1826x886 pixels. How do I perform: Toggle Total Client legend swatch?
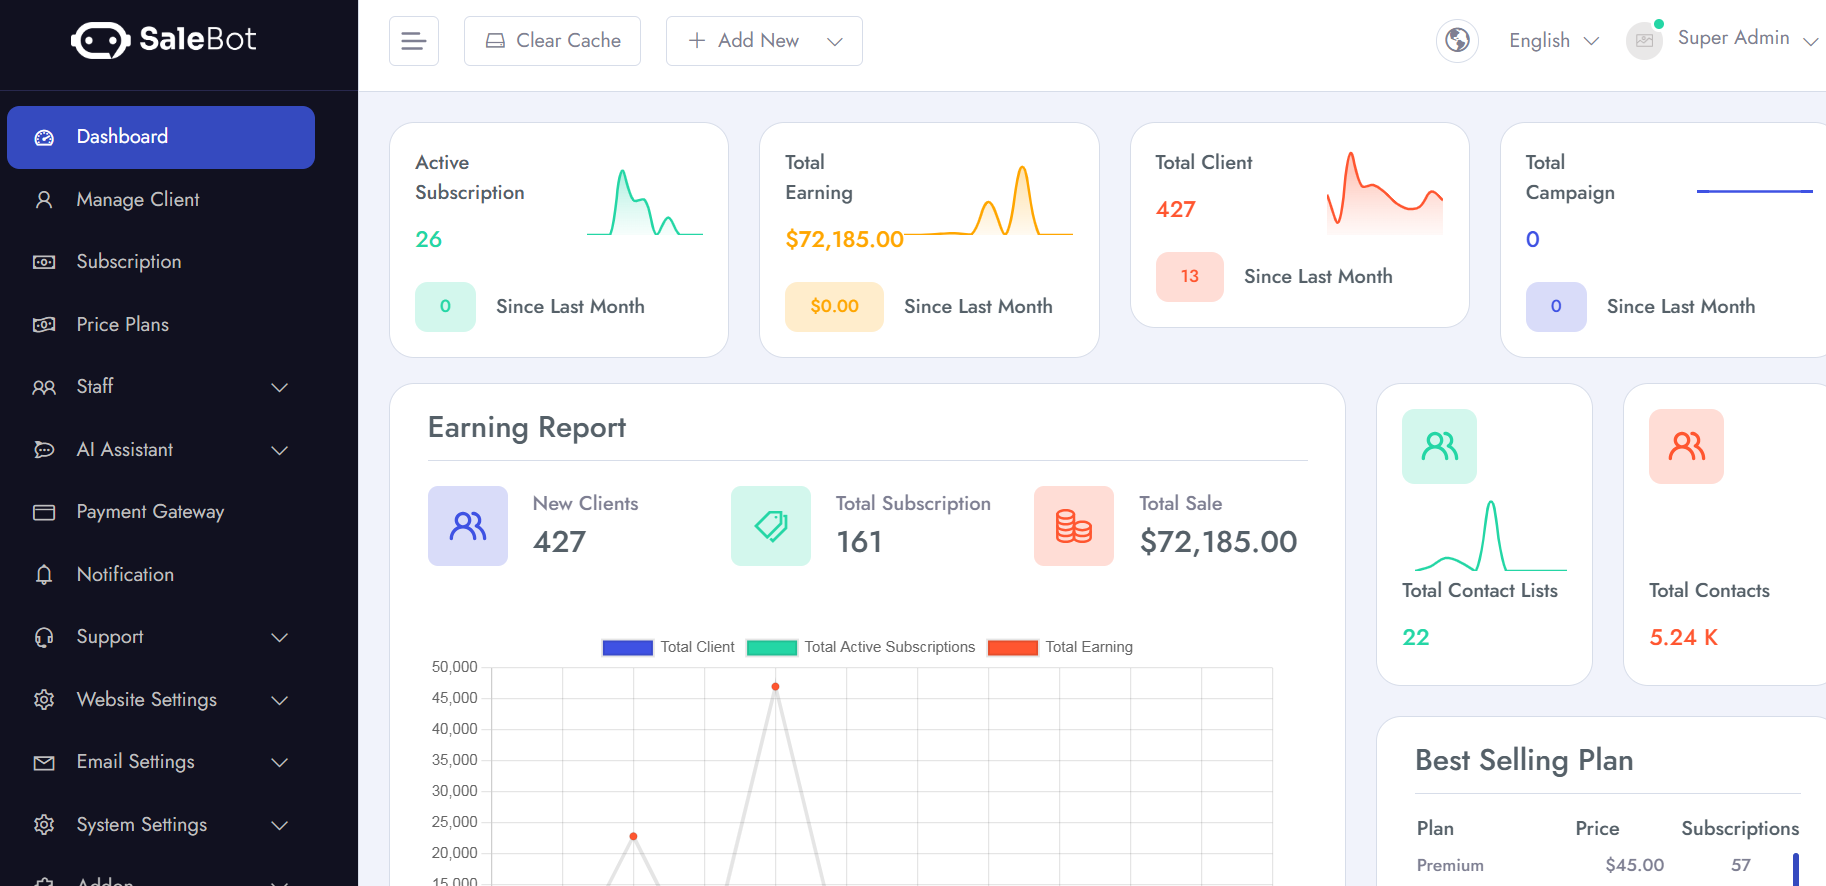628,647
